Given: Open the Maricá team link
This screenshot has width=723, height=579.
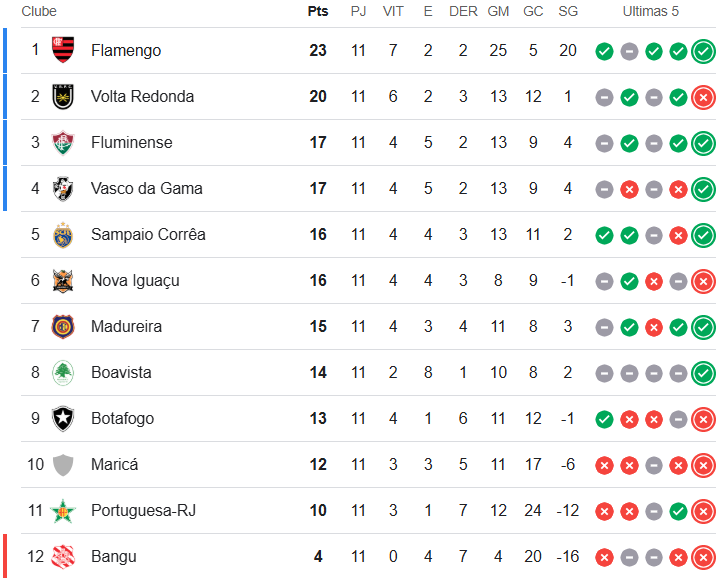Looking at the screenshot, I should pos(114,464).
